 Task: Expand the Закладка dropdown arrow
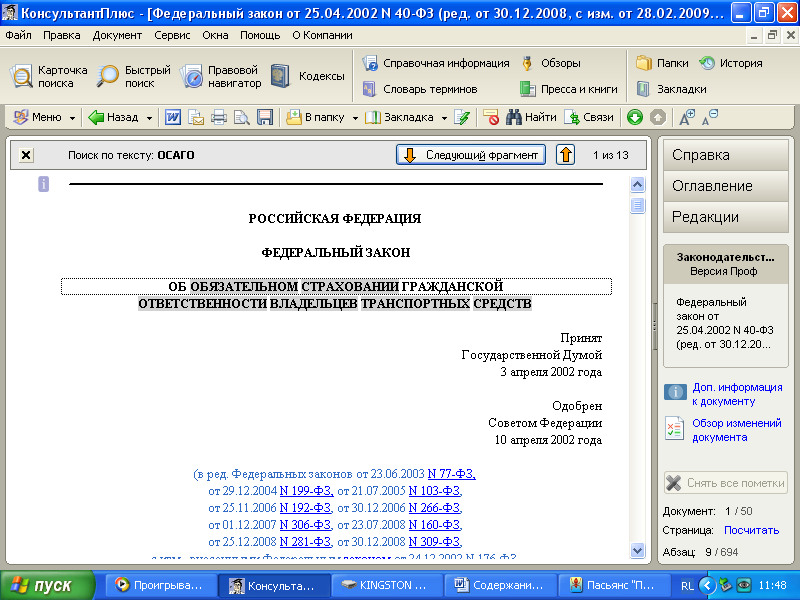[x=444, y=118]
